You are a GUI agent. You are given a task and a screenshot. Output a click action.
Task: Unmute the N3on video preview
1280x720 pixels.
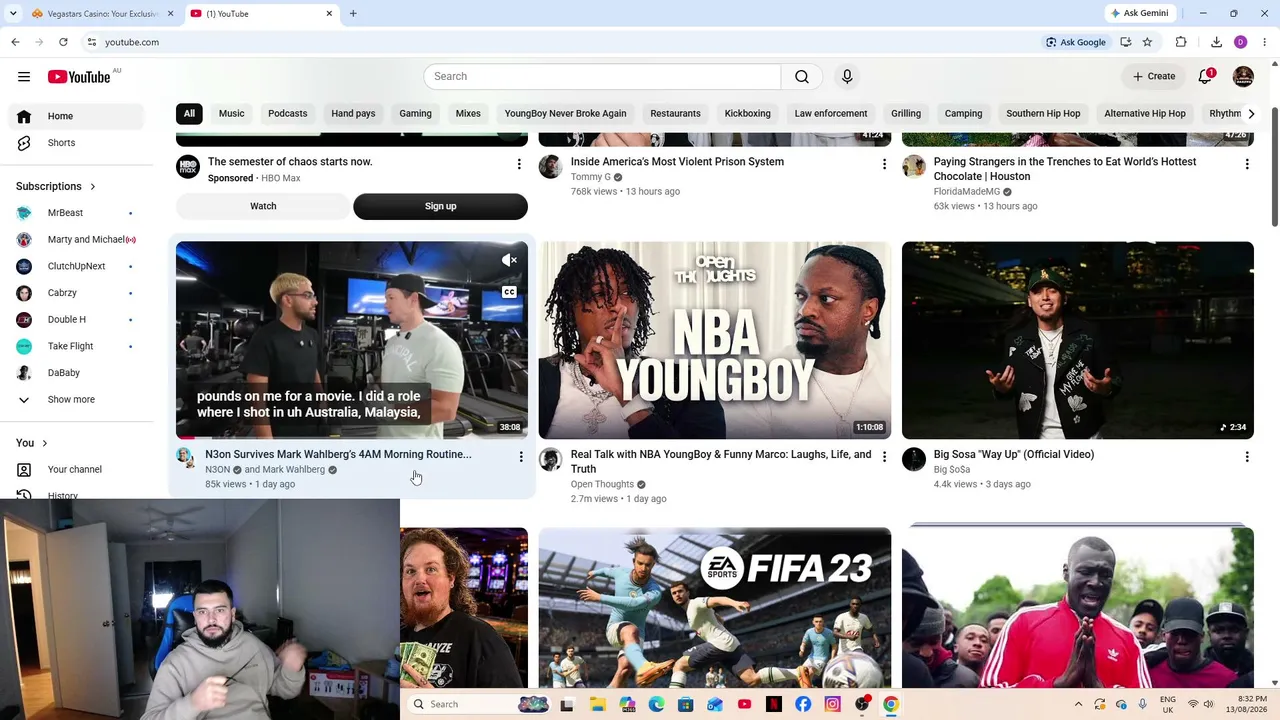pyautogui.click(x=509, y=261)
